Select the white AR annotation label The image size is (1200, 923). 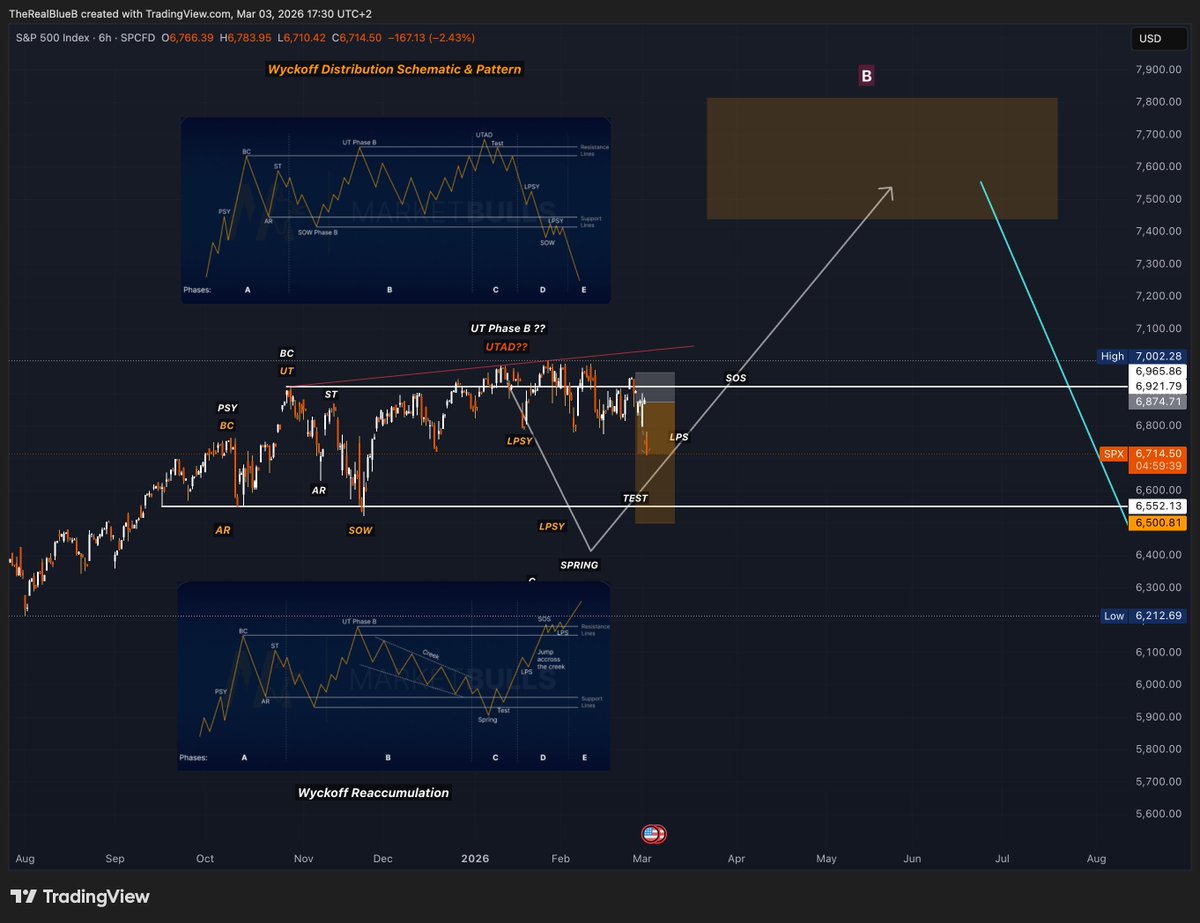(x=319, y=491)
